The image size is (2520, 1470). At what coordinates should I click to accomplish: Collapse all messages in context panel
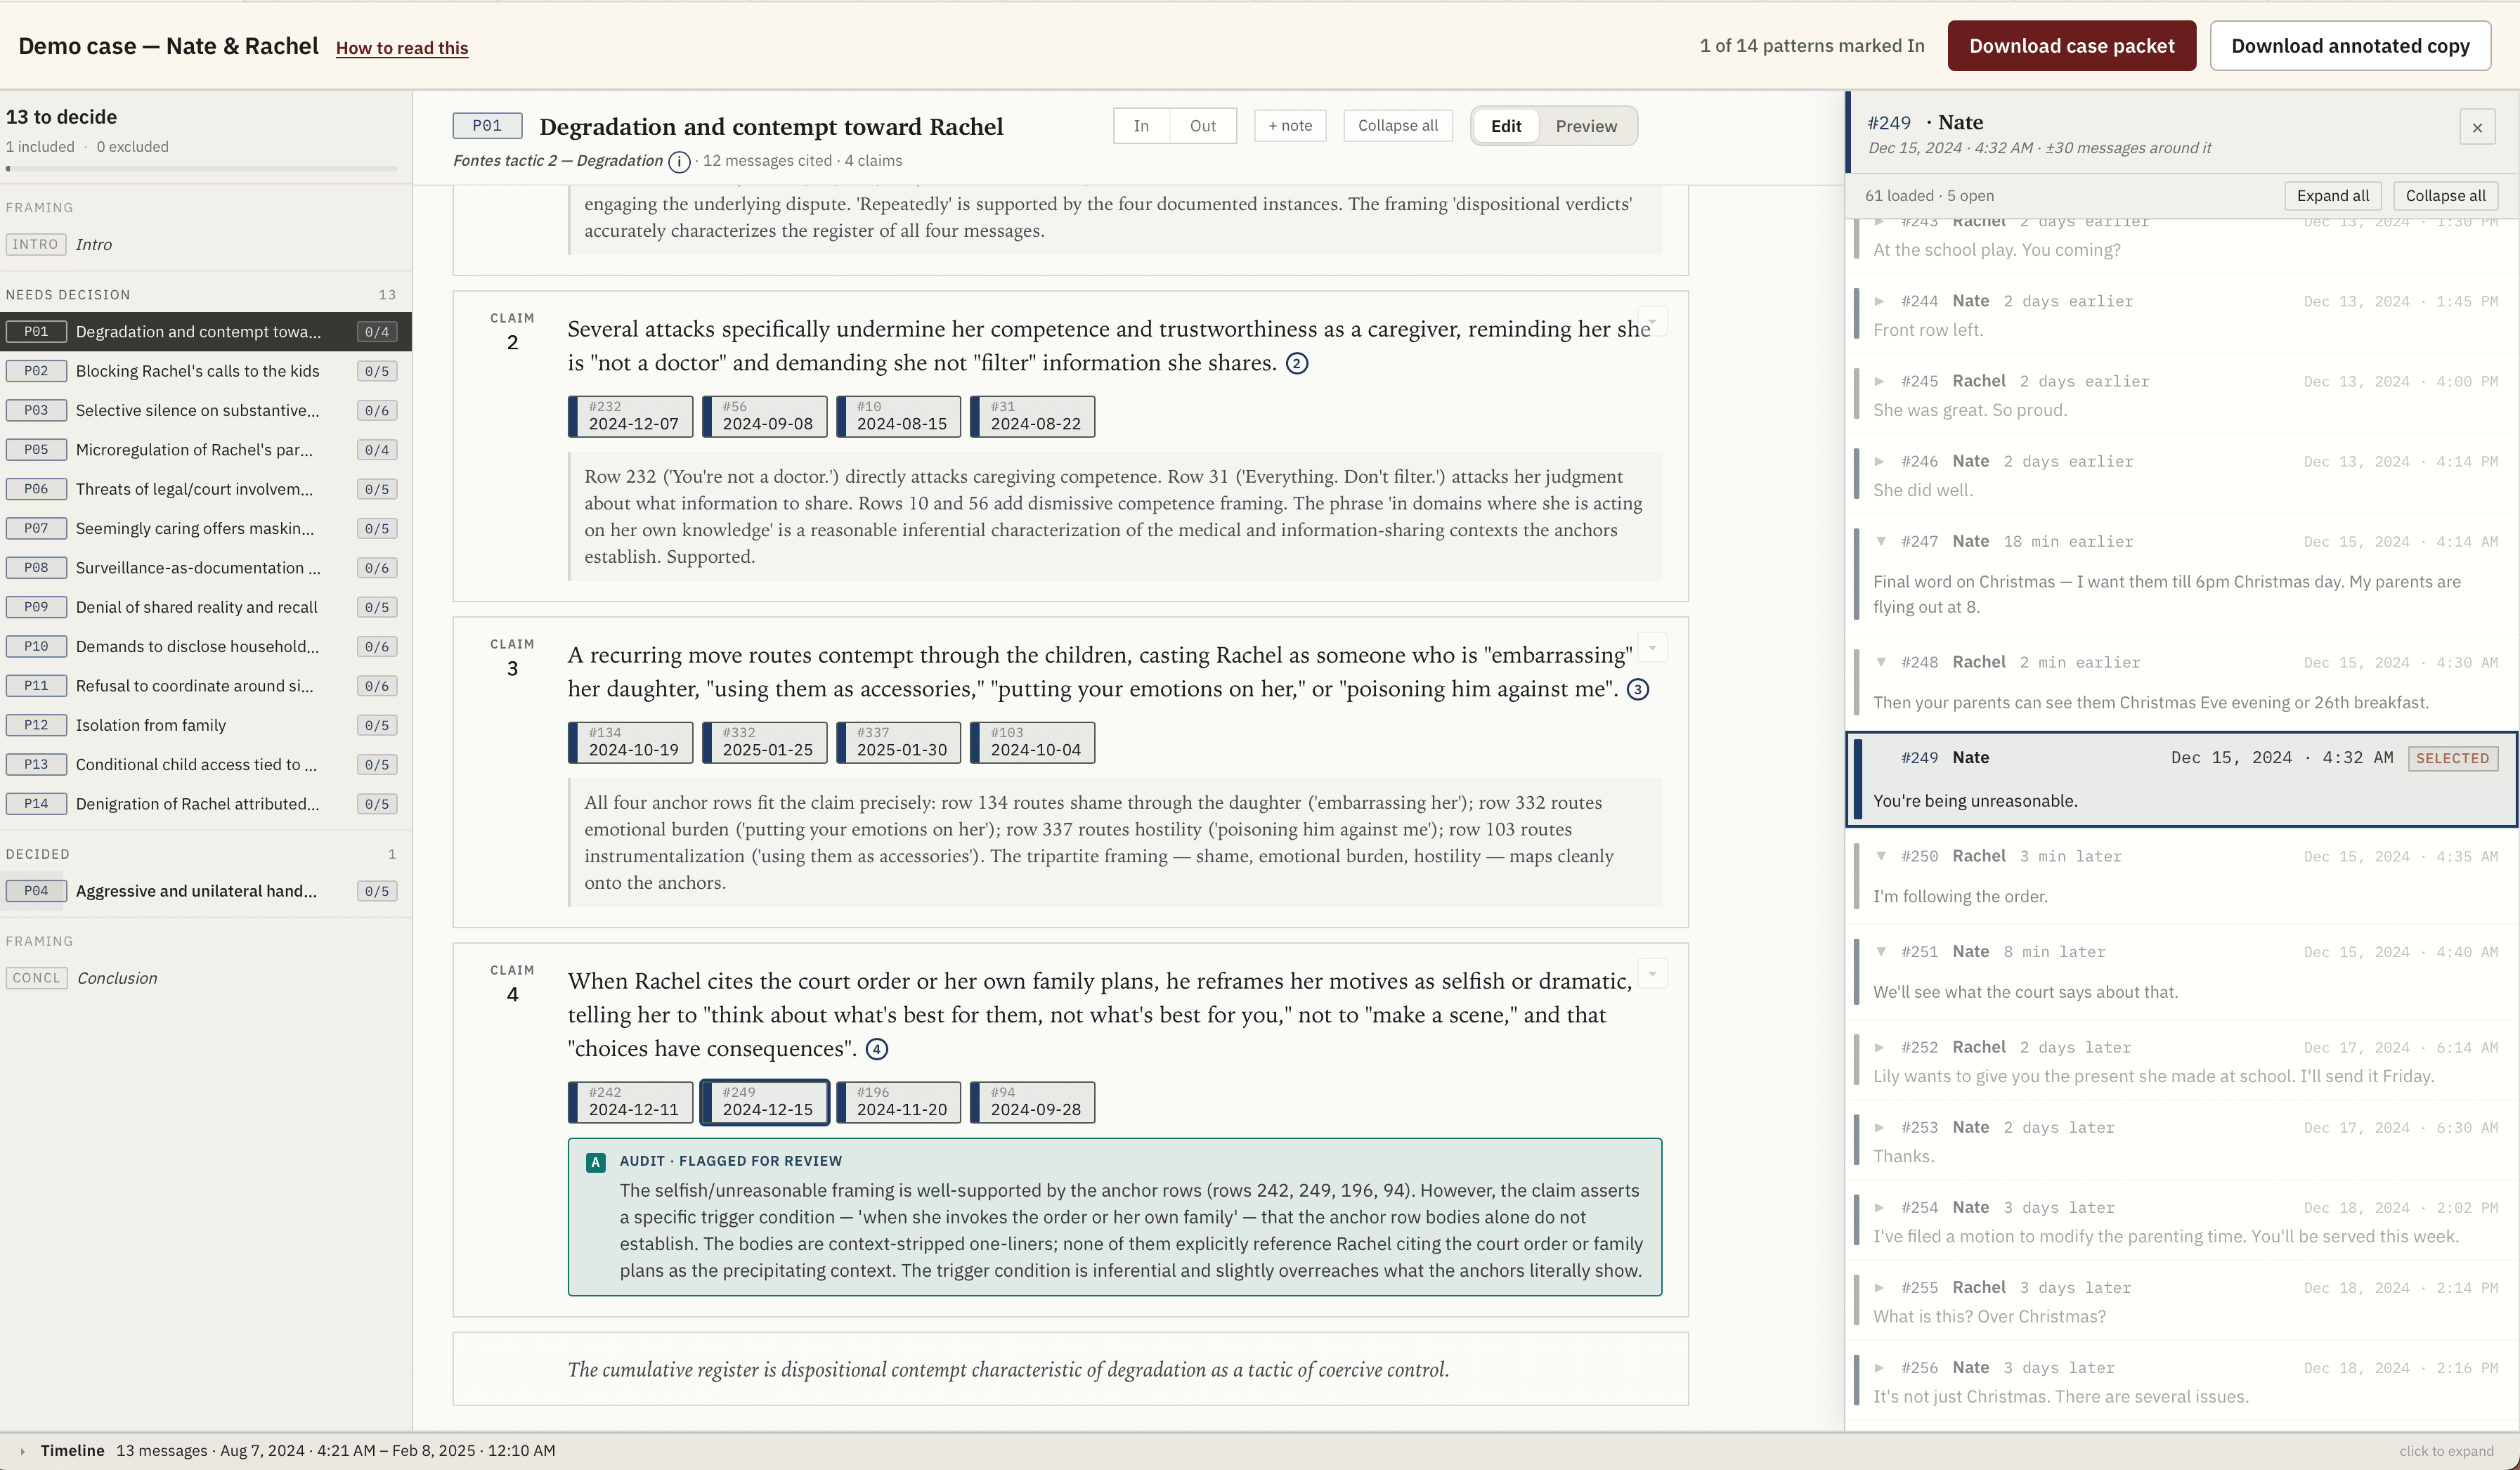pos(2445,196)
